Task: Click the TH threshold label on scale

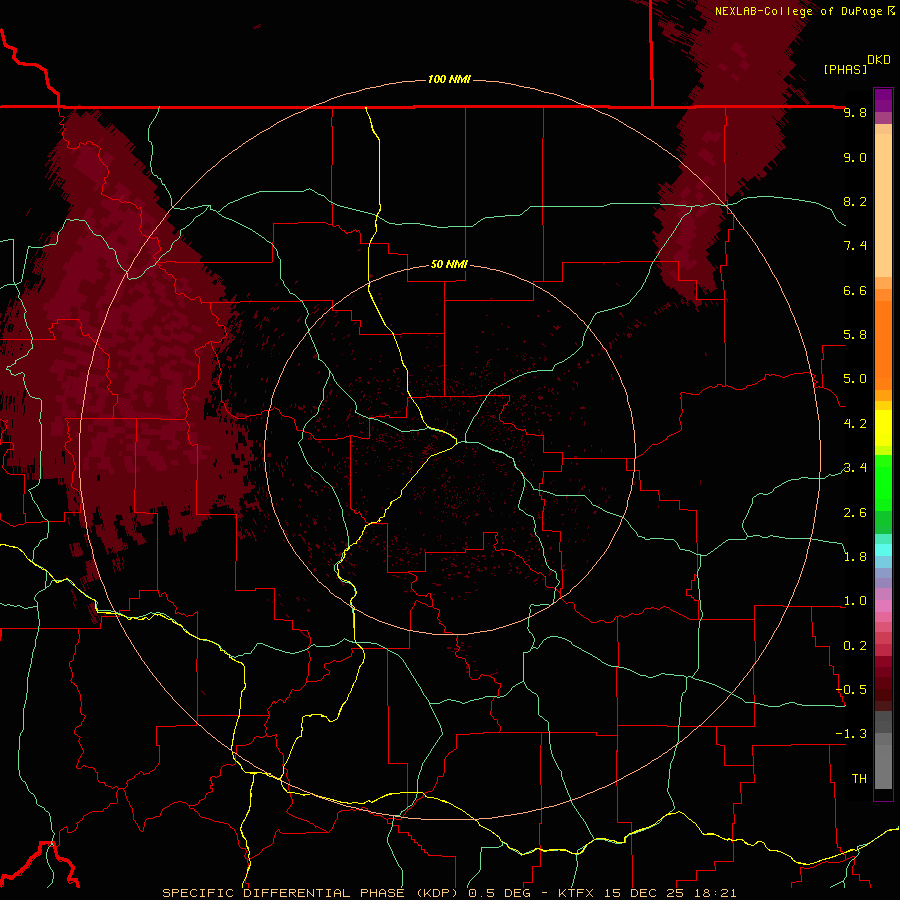Action: [x=859, y=779]
